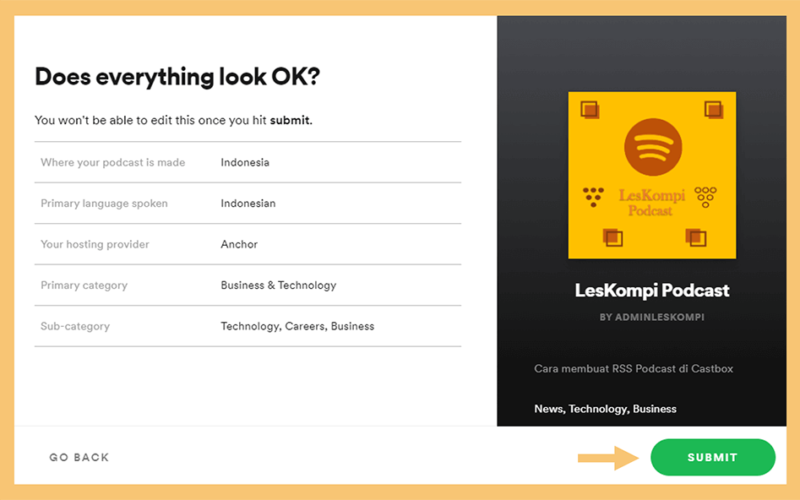Click the 'Anchor' hosting provider value
Viewport: 800px width, 500px height.
(x=239, y=244)
